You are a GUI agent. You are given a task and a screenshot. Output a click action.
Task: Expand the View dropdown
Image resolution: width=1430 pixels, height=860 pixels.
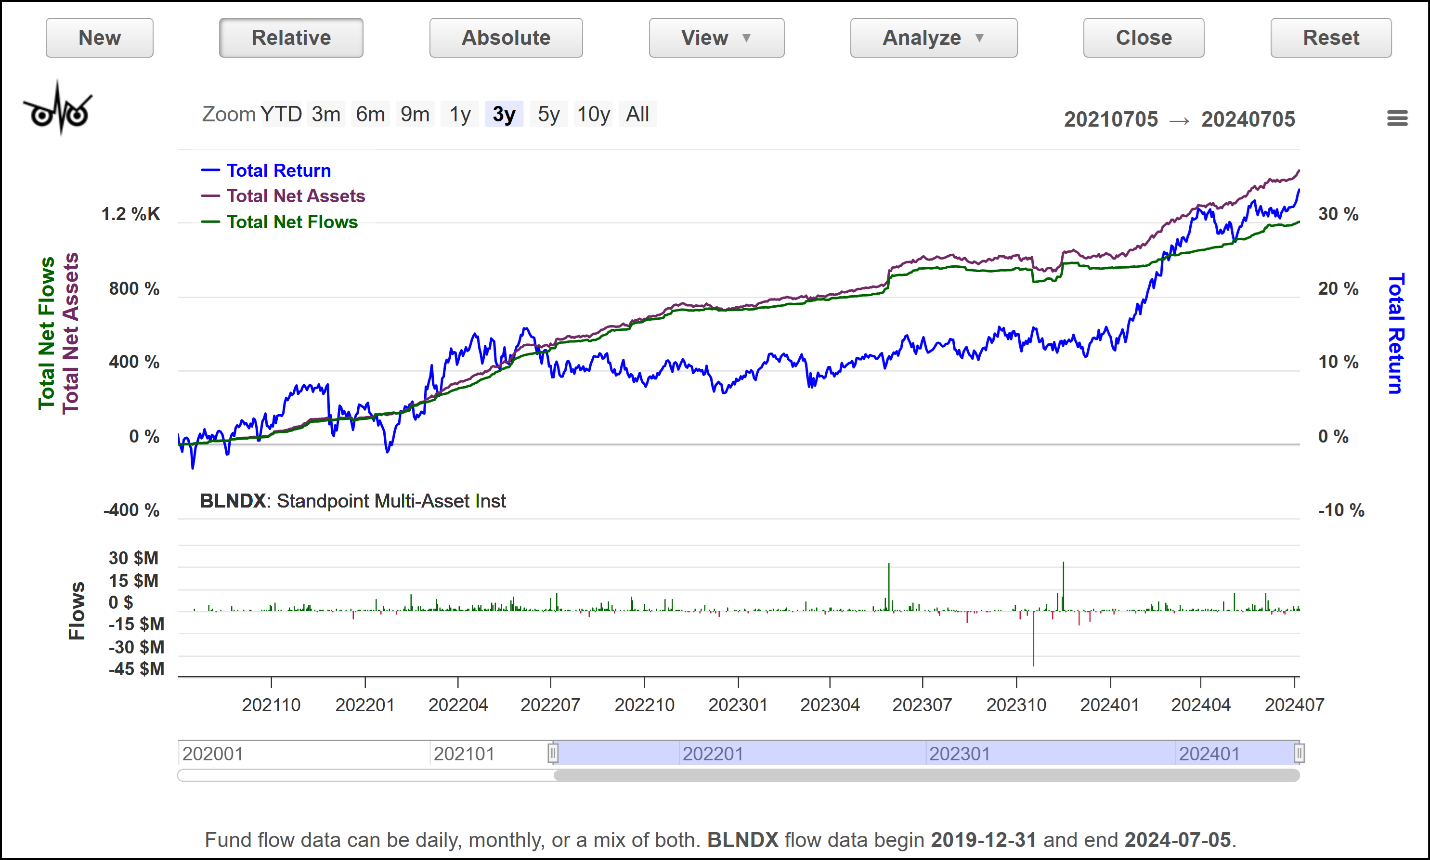coord(716,38)
